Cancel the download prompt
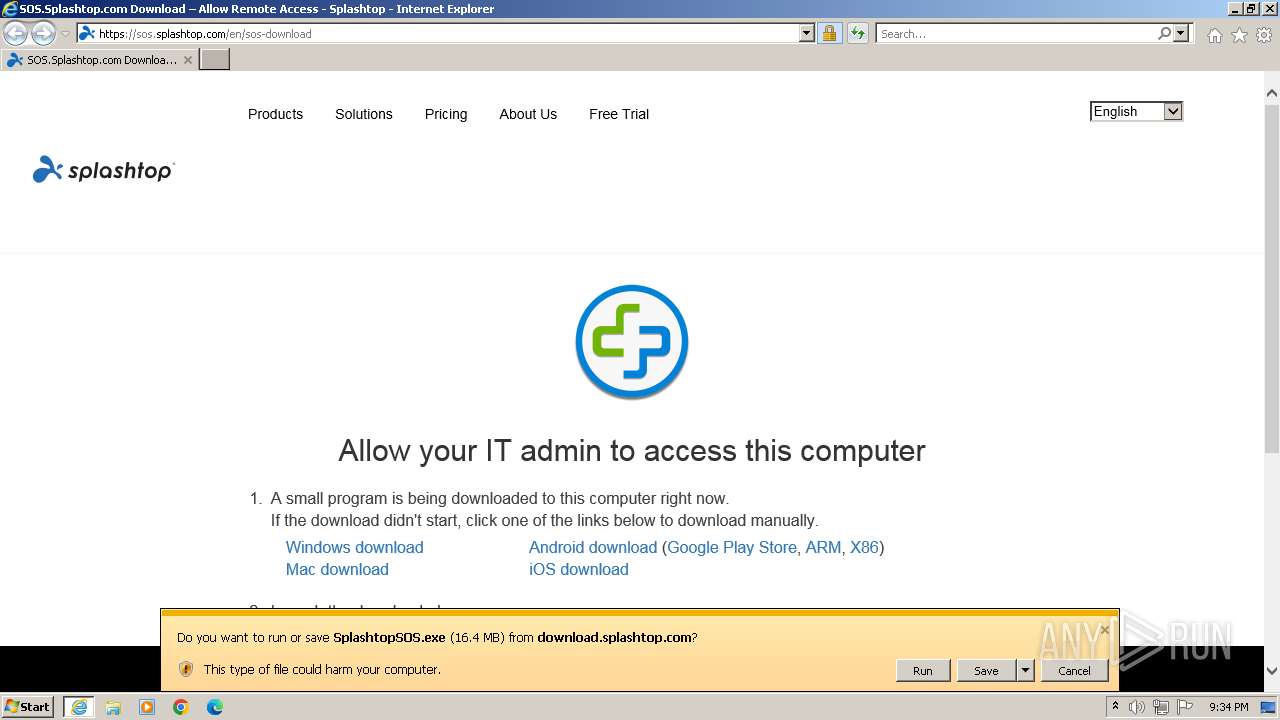Image resolution: width=1280 pixels, height=720 pixels. pos(1075,671)
